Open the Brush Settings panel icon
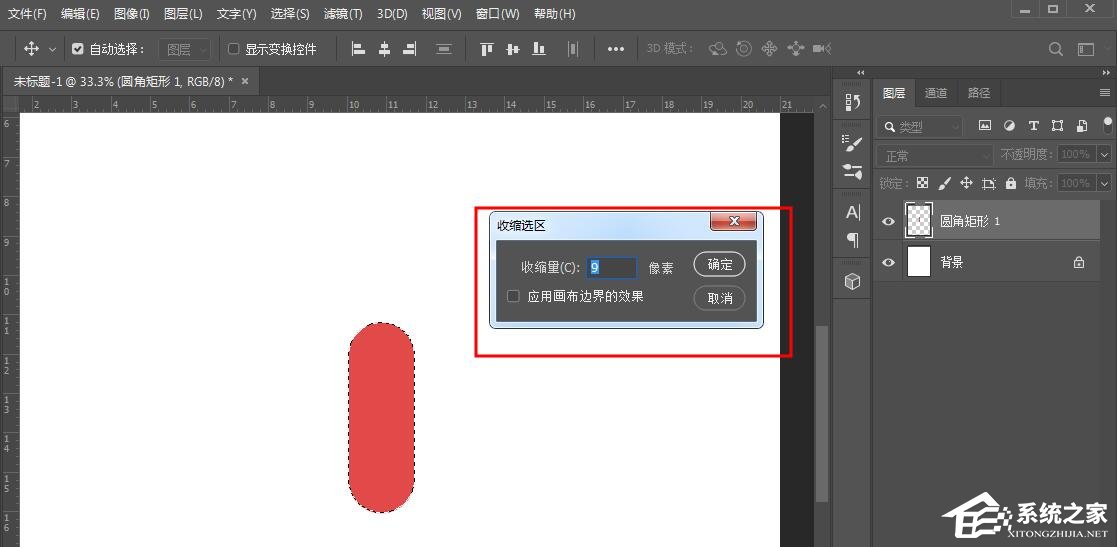The image size is (1117, 547). [x=852, y=141]
